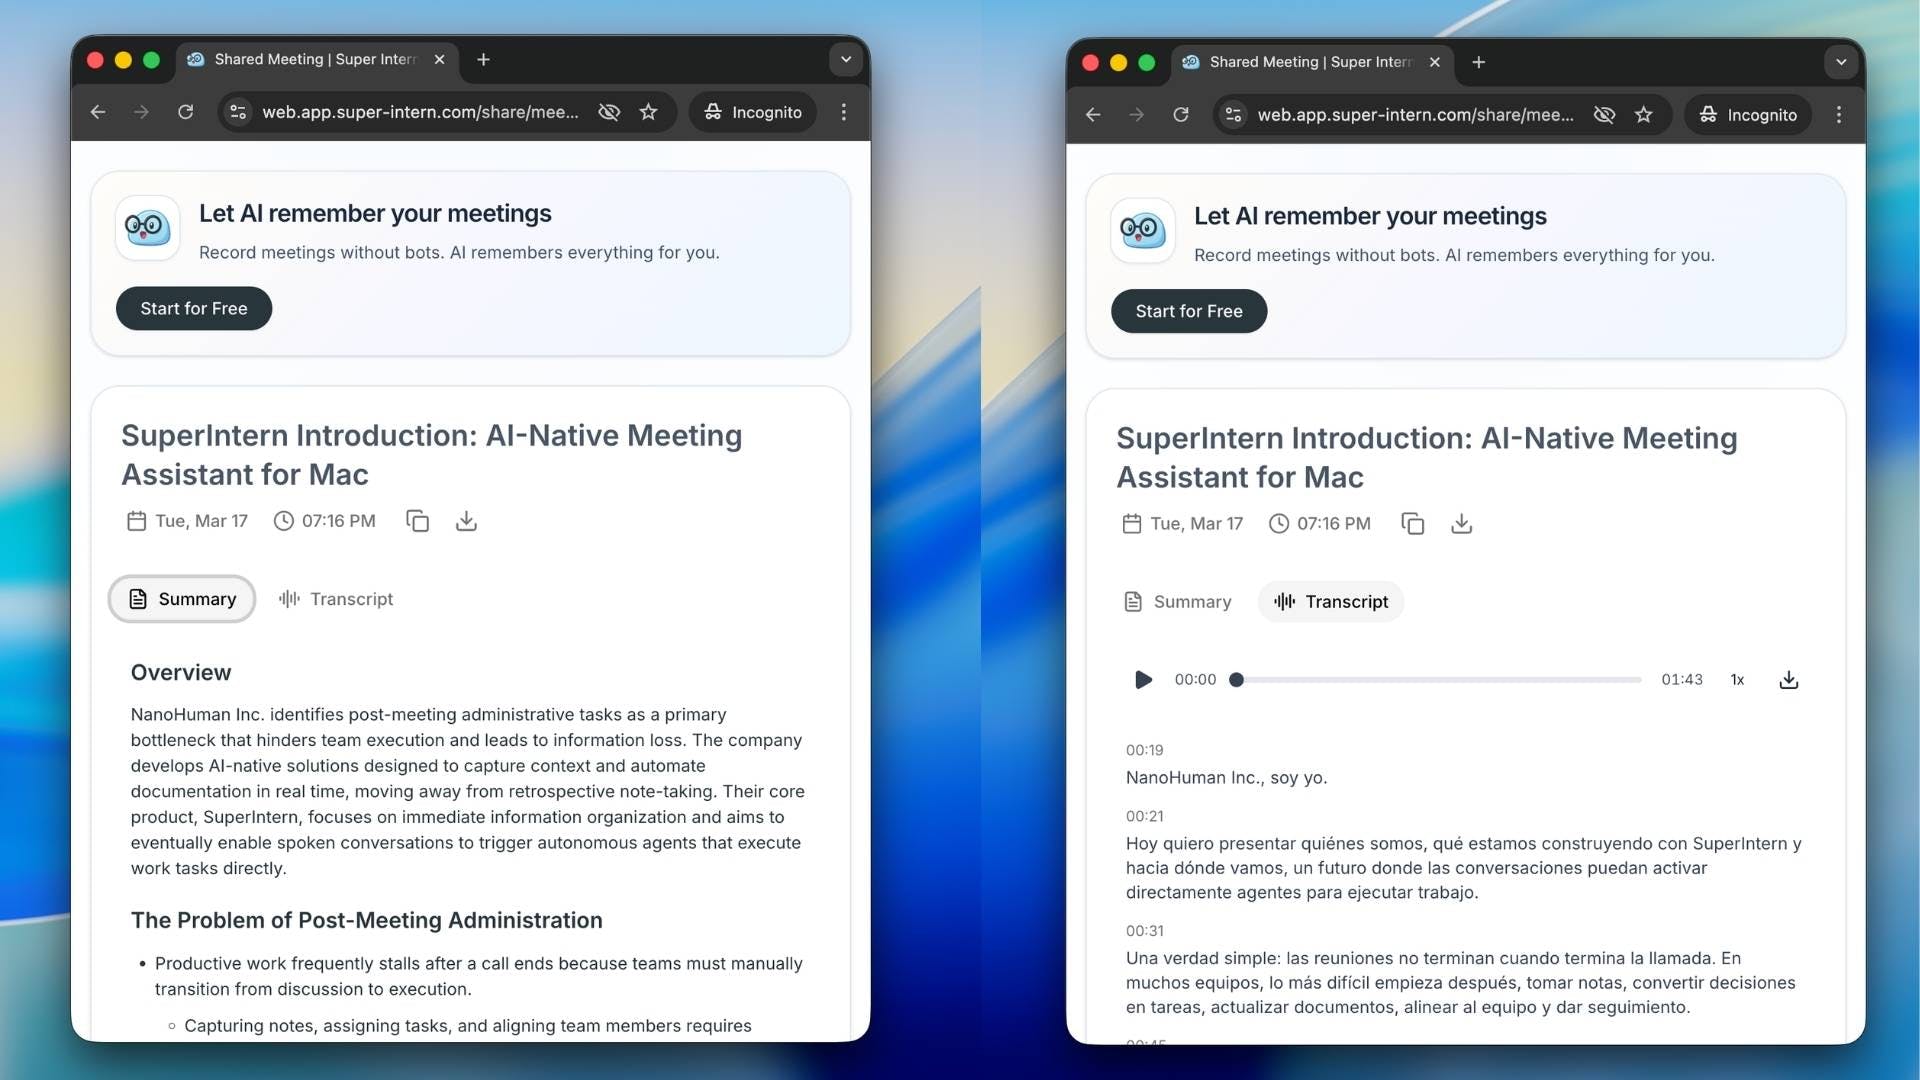Screen dimensions: 1920x1080
Task: Reload the page in left browser window
Action: coord(185,112)
